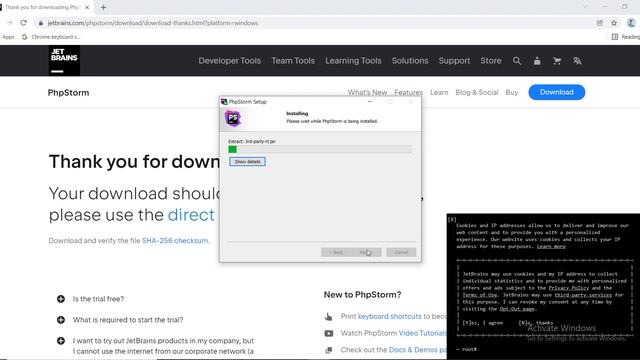Bookmark this page with star icon
Viewport: 640px width, 360px height.
[614, 23]
